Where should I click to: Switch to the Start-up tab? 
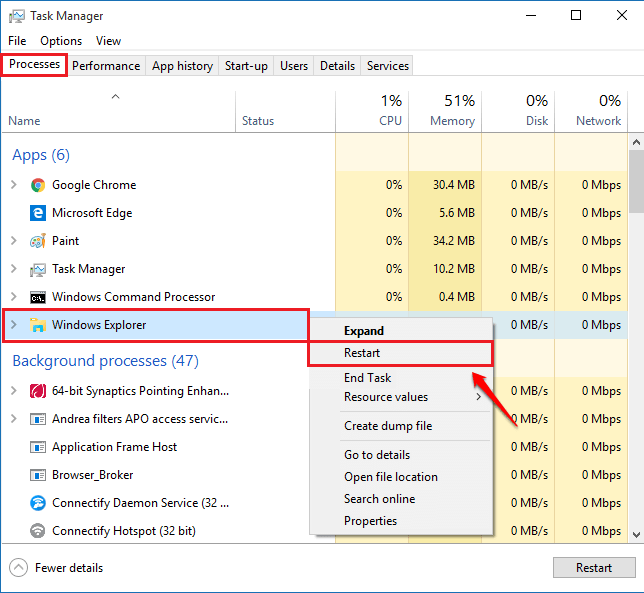tap(246, 66)
